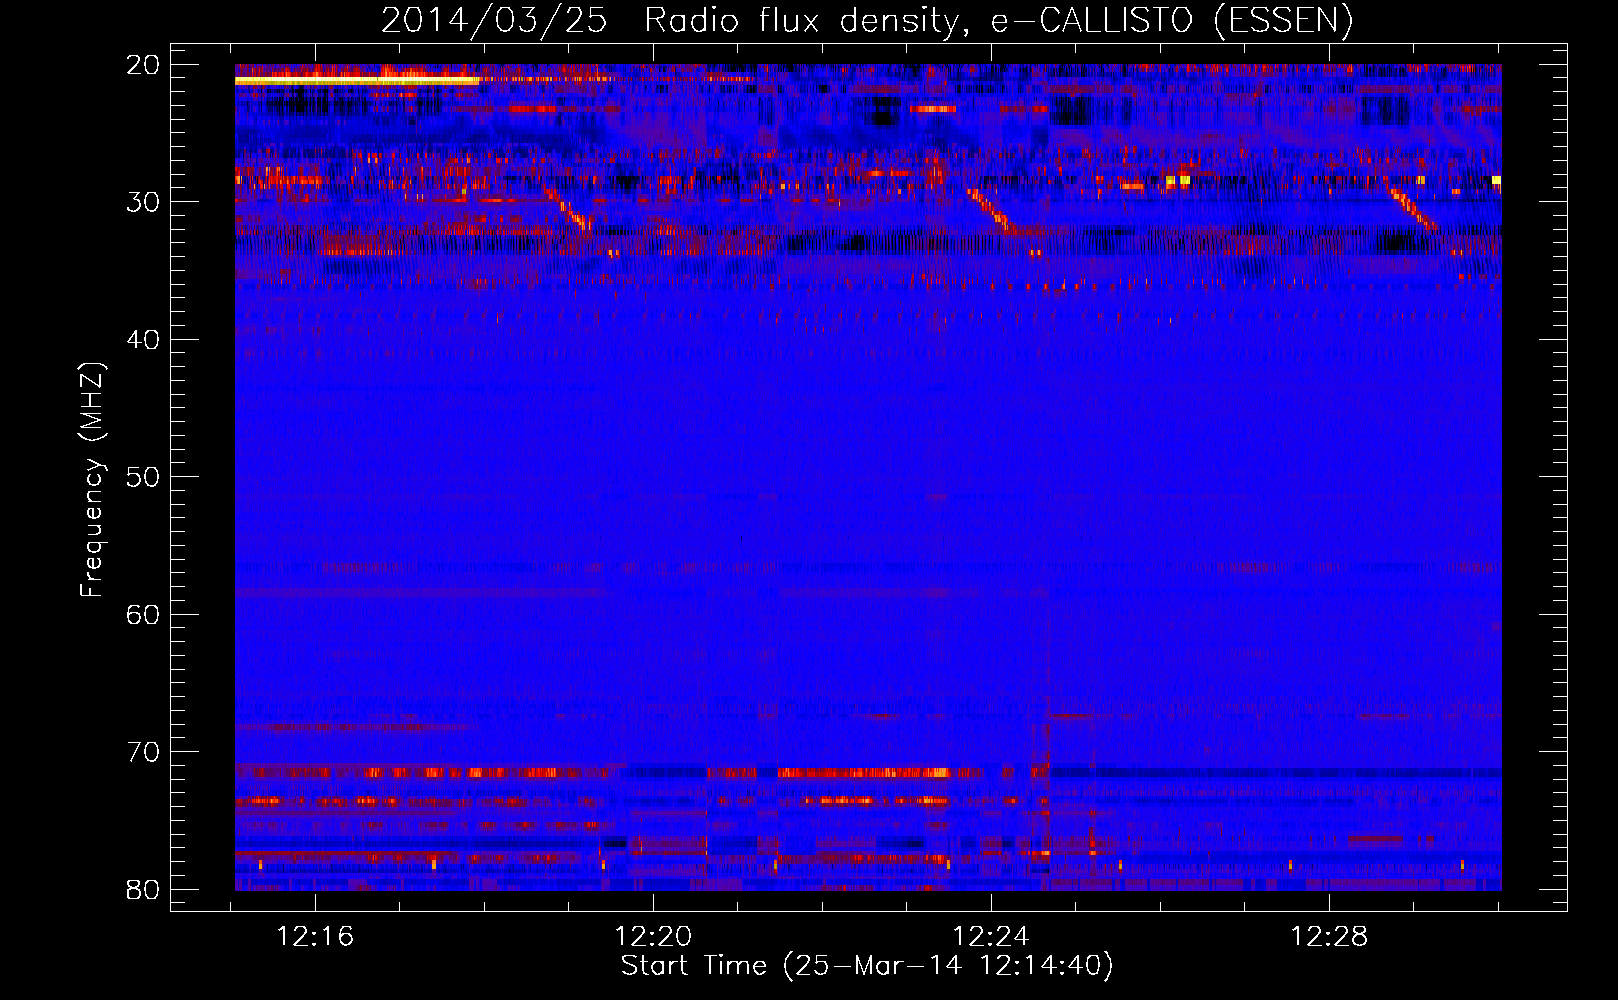Screen dimensions: 1618x1000
Task: Select the 12:16 time tick label
Action: coord(316,937)
